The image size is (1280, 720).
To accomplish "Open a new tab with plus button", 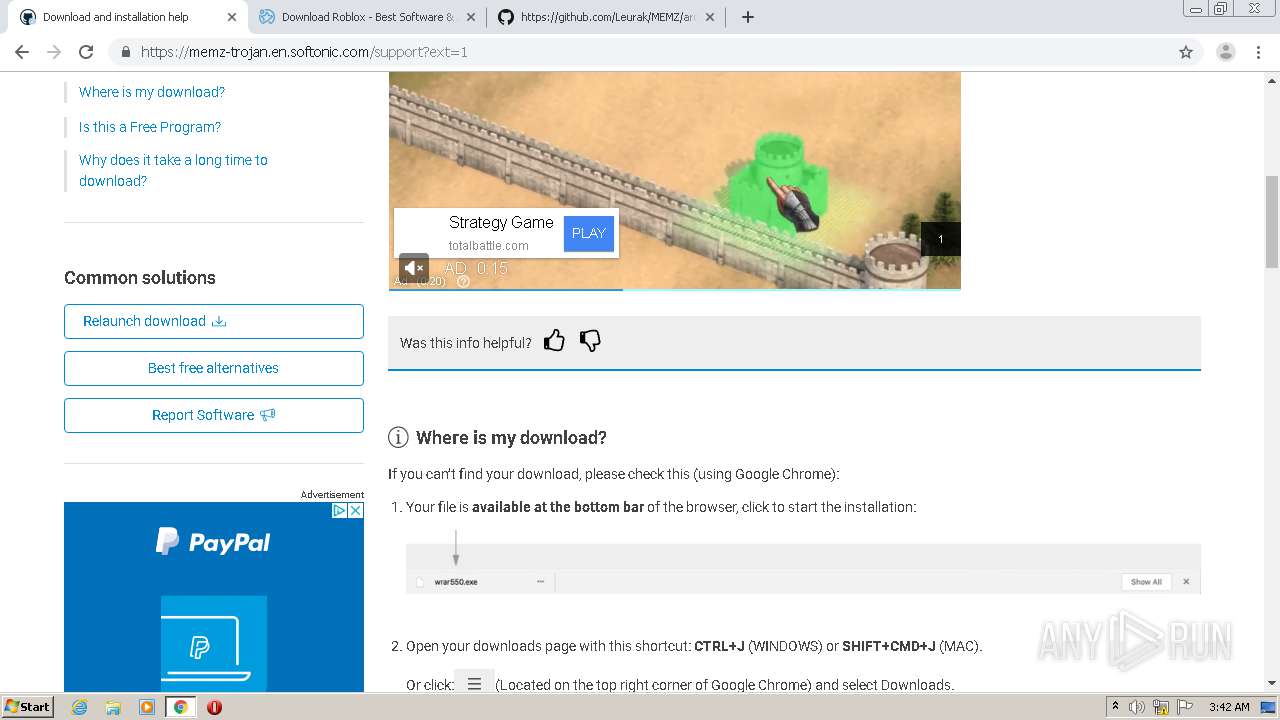I will tap(747, 17).
